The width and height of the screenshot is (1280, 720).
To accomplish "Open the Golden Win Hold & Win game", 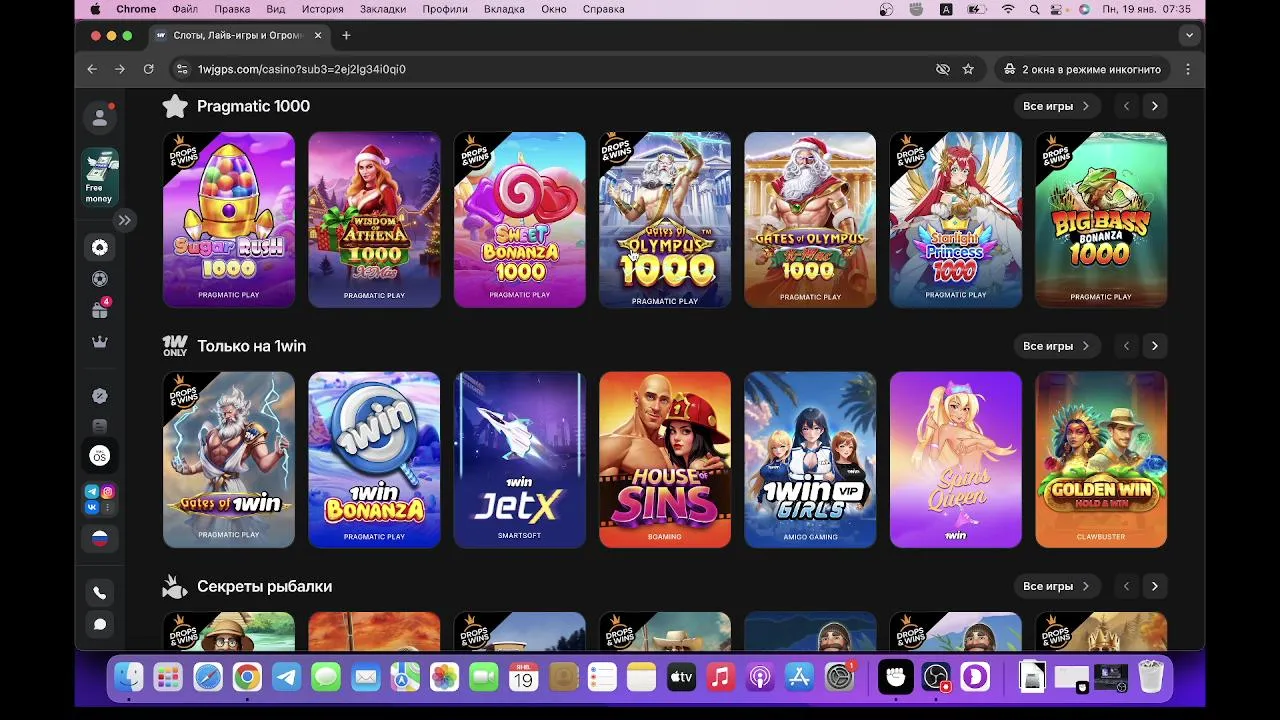I will coord(1101,460).
